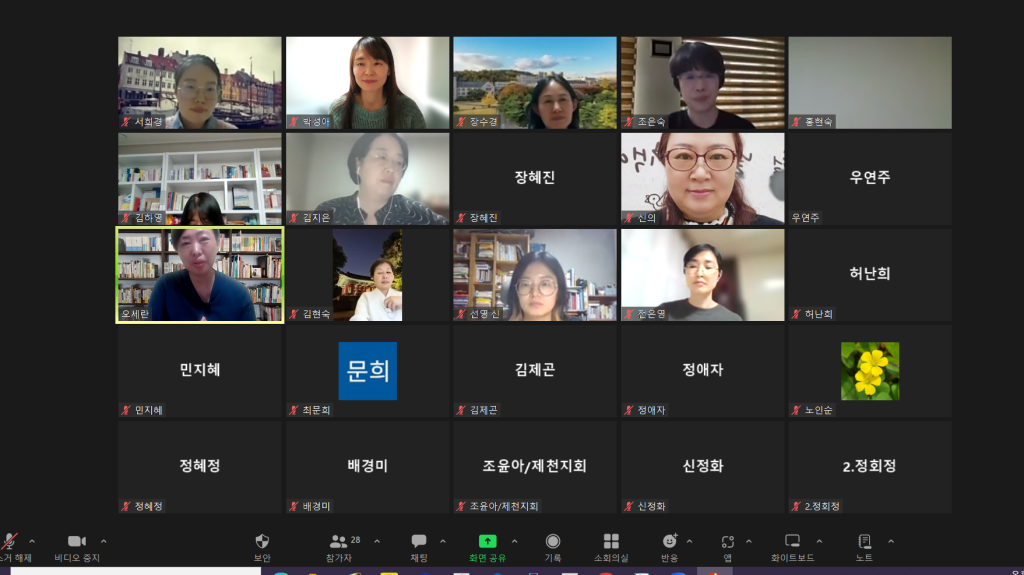Screen dimensions: 1024x575
Task: Open the 노트 notes icon
Action: (864, 541)
